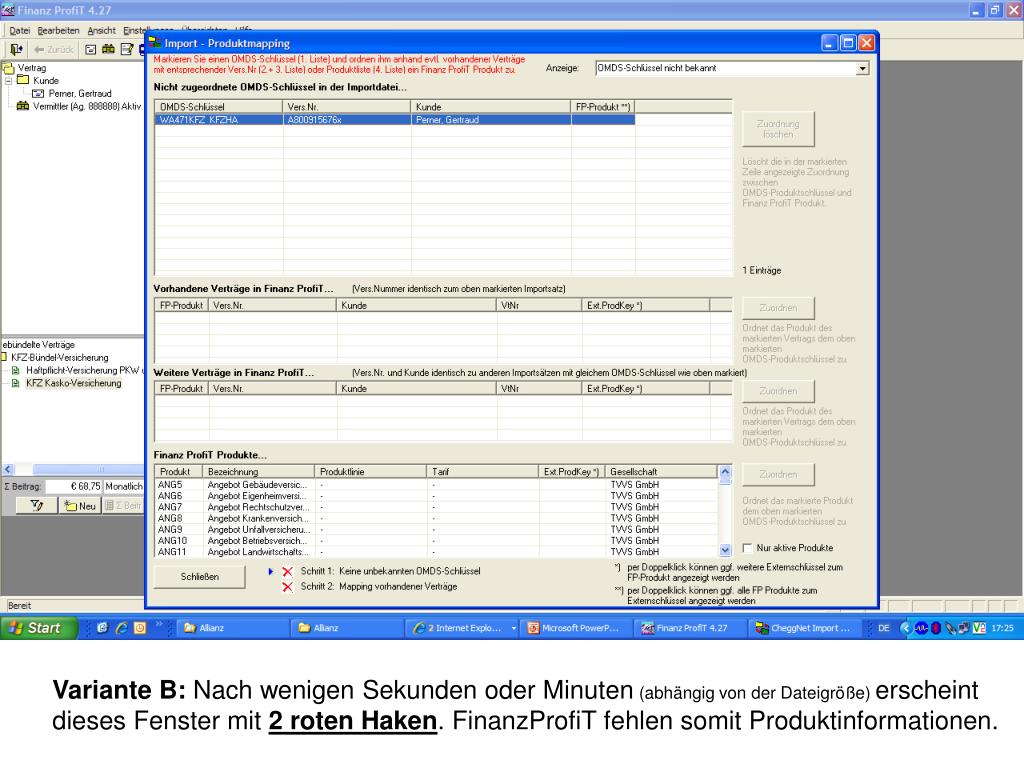Click the Neu button

[x=80, y=505]
